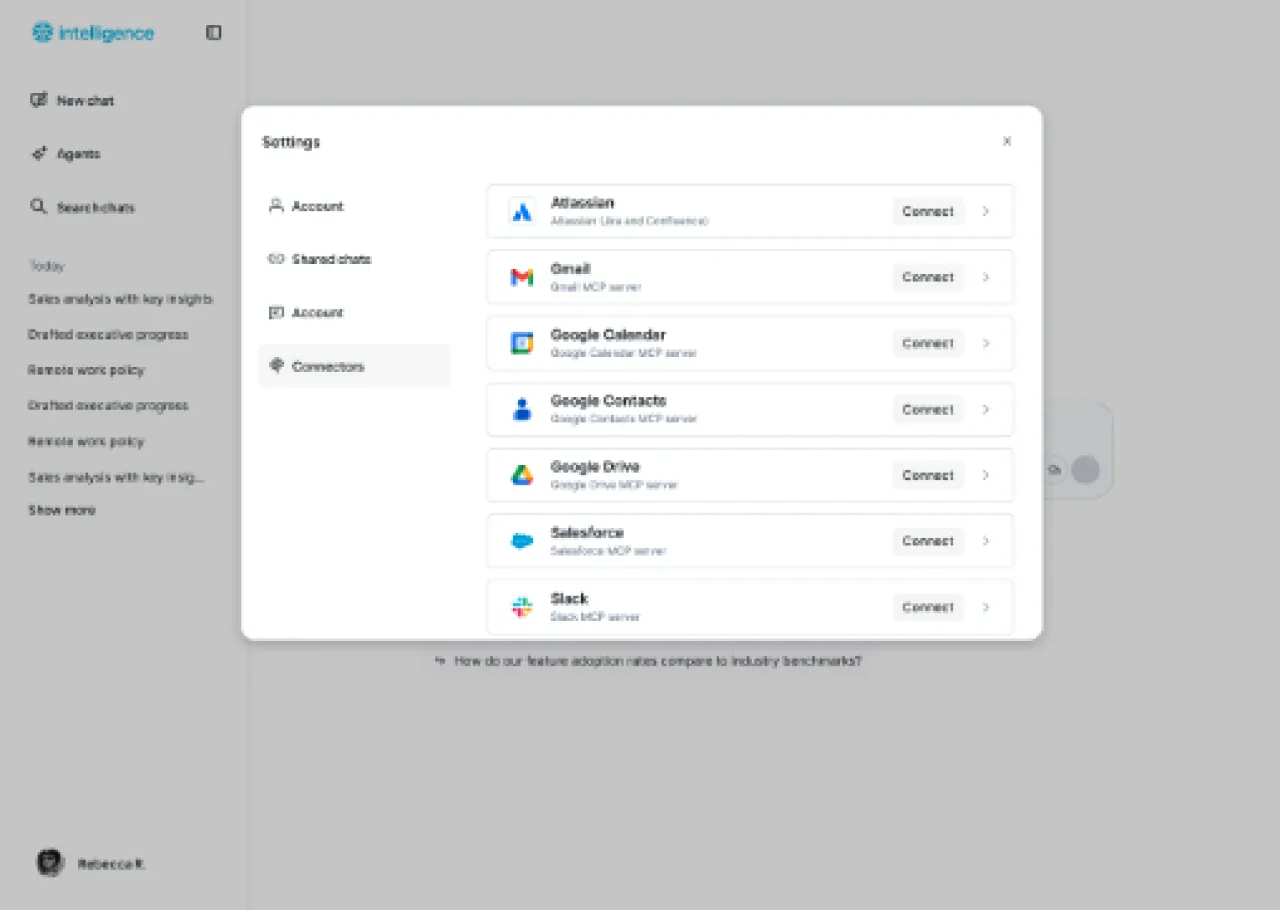Viewport: 1280px width, 910px height.
Task: Open the Shared chats settings tab
Action: pyautogui.click(x=330, y=259)
